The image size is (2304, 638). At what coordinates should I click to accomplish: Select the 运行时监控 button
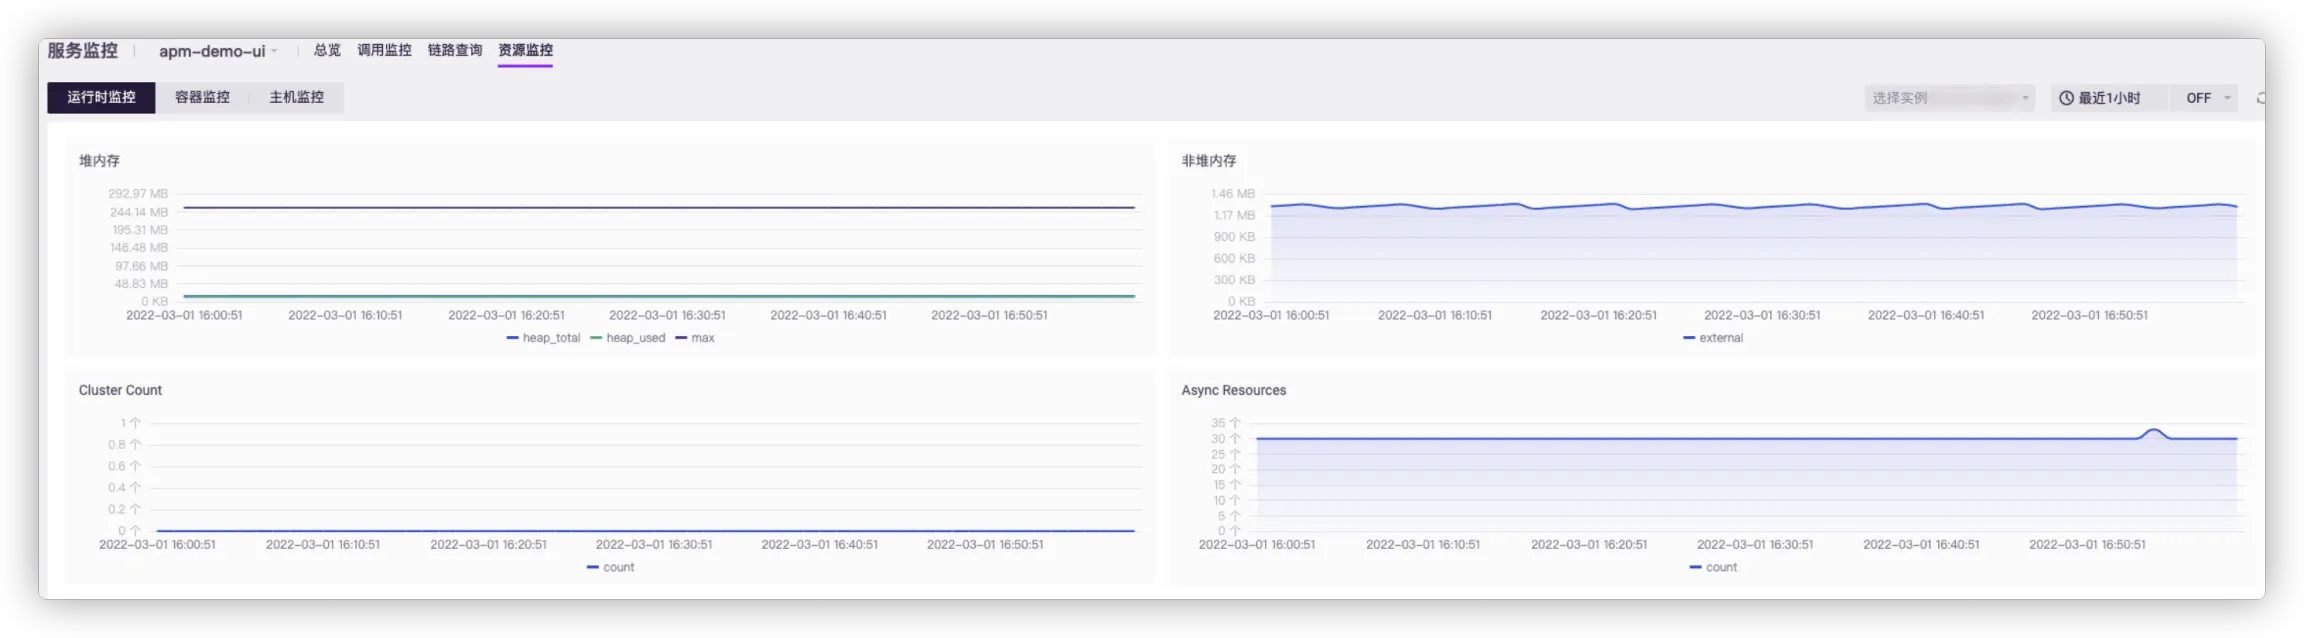[x=101, y=97]
